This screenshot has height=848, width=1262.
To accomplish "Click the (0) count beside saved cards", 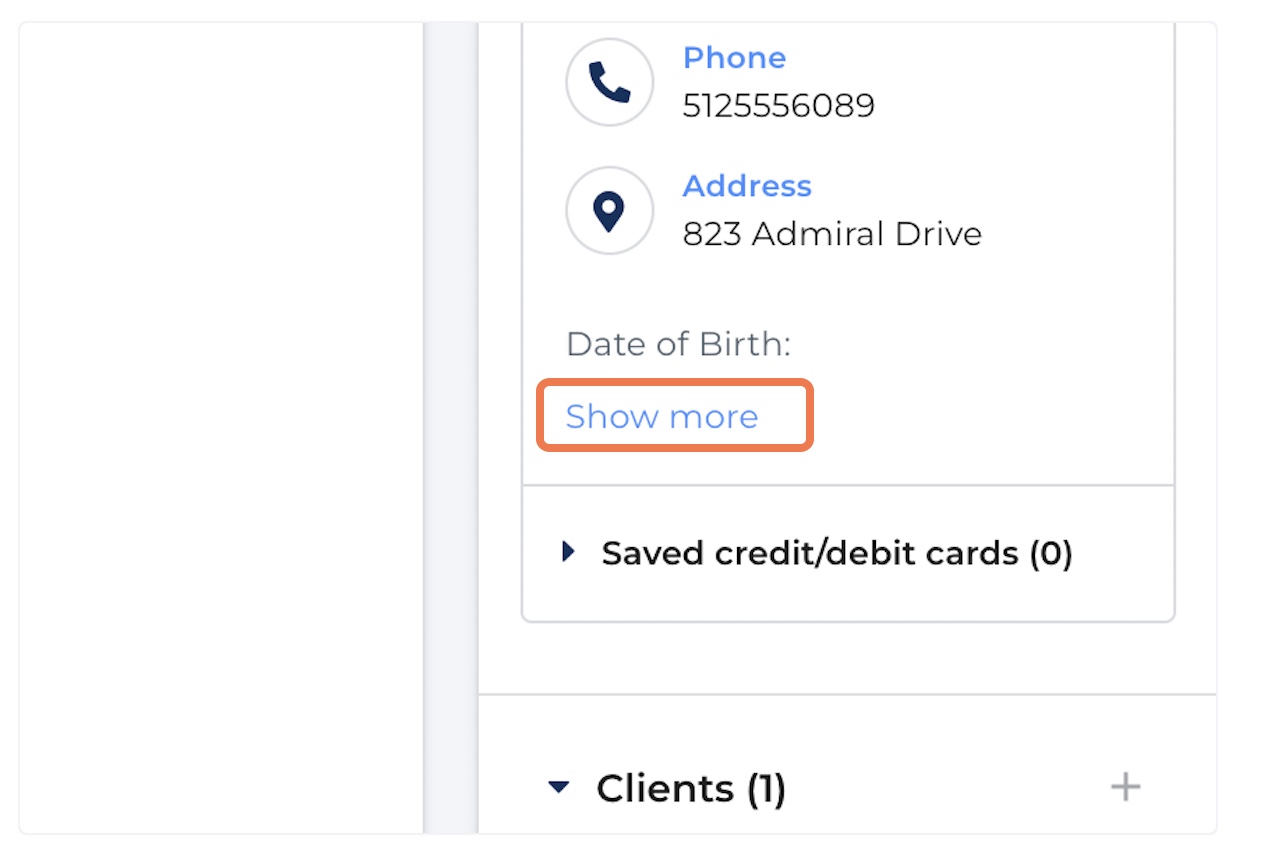I will 1051,553.
